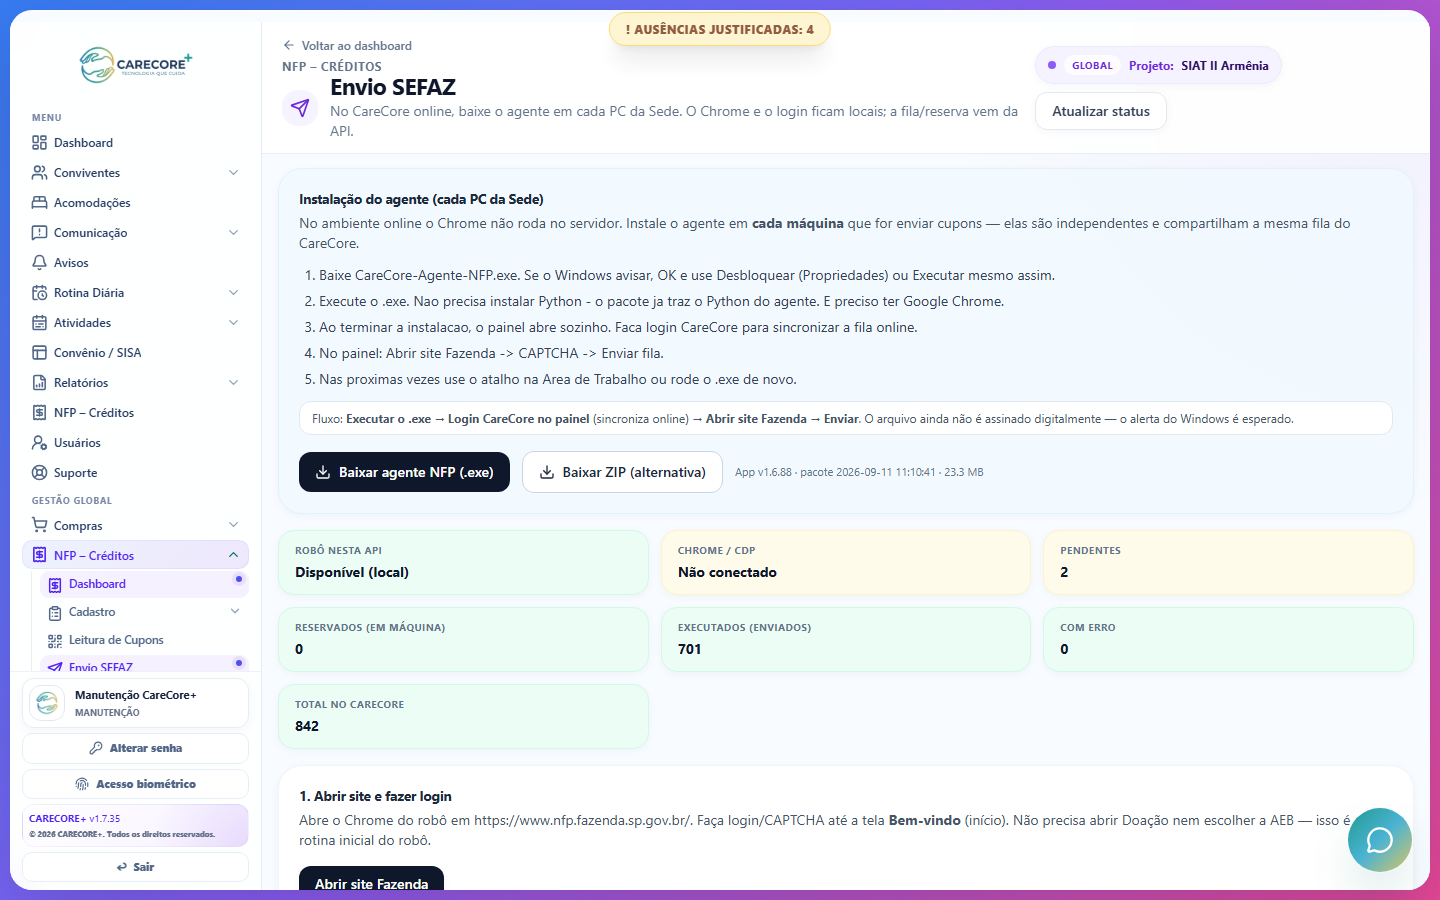The height and width of the screenshot is (900, 1440).
Task: Click Baixar ZIP (alternativa) button
Action: coord(622,472)
